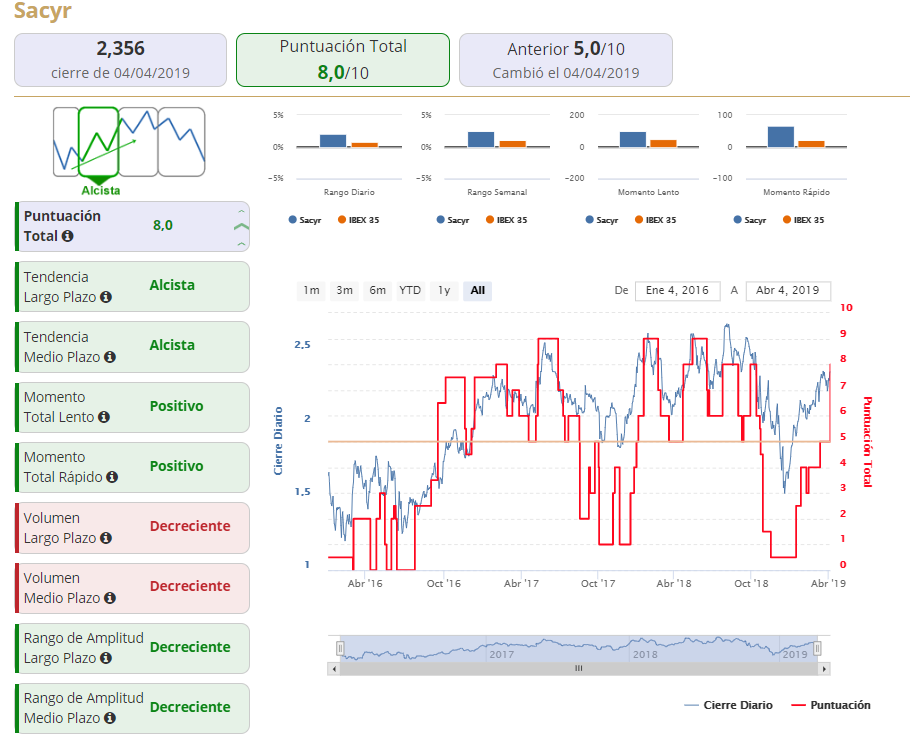Open info icon for Momento Total Lento

coord(104,417)
